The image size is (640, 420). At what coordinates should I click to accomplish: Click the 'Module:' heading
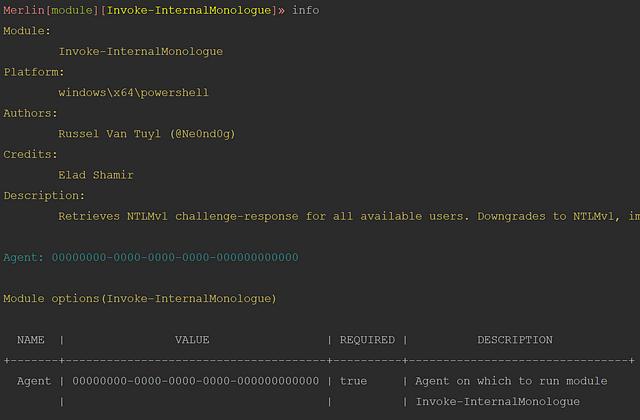27,31
